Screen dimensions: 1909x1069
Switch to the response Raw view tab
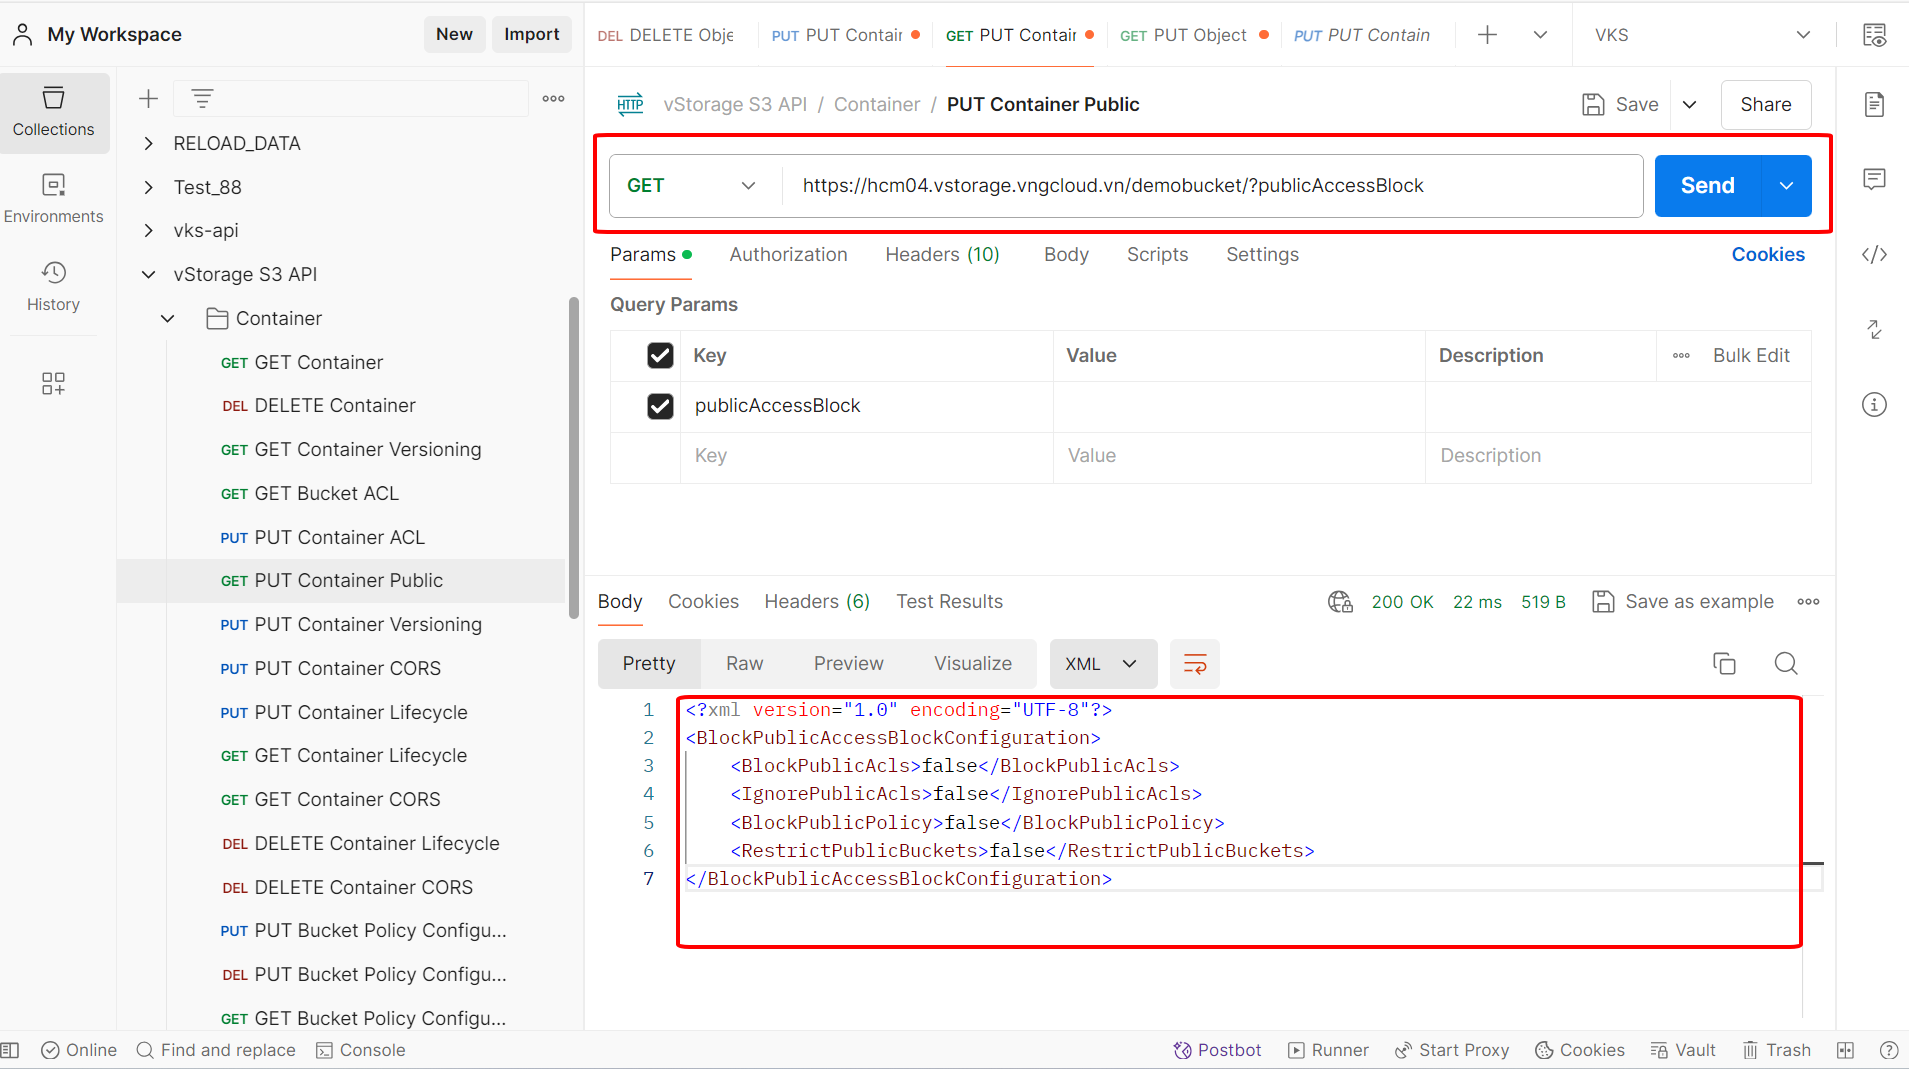tap(744, 664)
